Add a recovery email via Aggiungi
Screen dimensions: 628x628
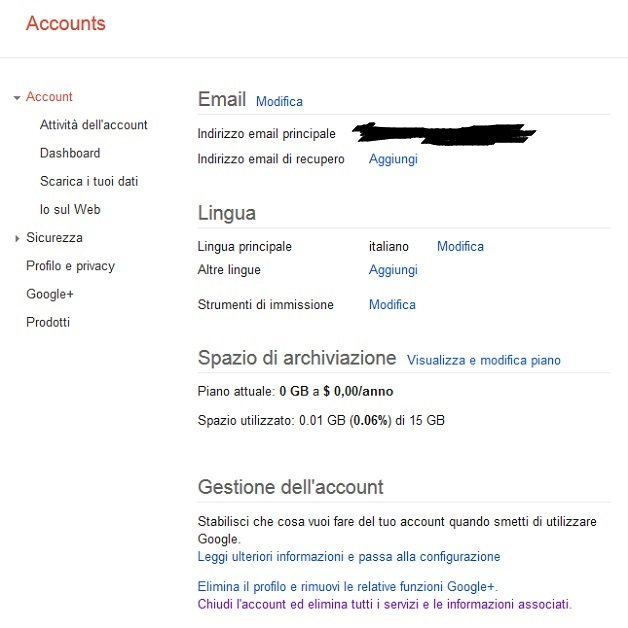[393, 159]
